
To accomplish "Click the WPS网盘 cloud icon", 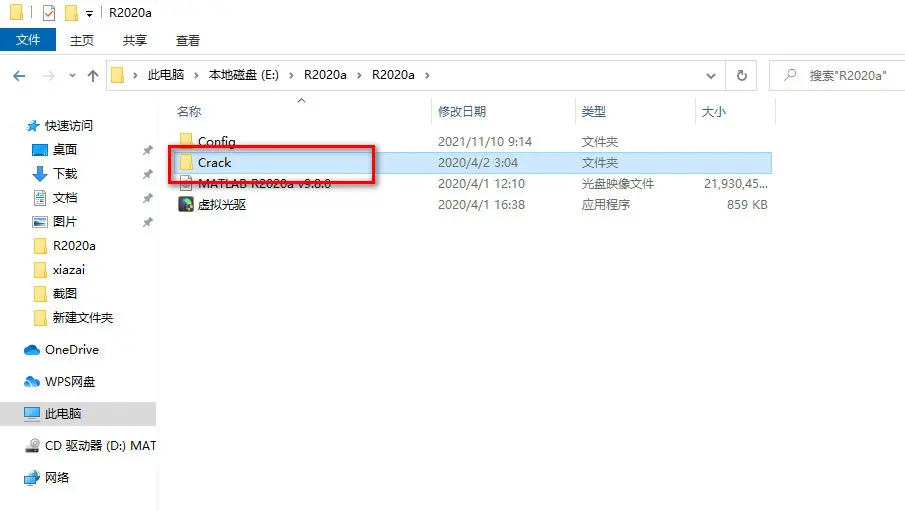I will pos(32,382).
